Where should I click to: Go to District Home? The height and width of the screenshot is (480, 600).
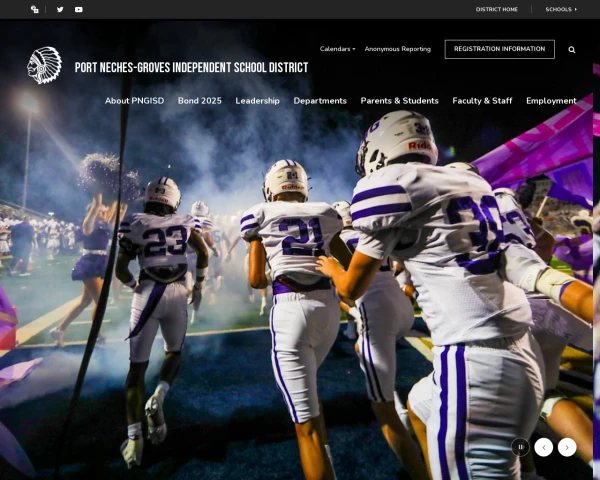497,10
